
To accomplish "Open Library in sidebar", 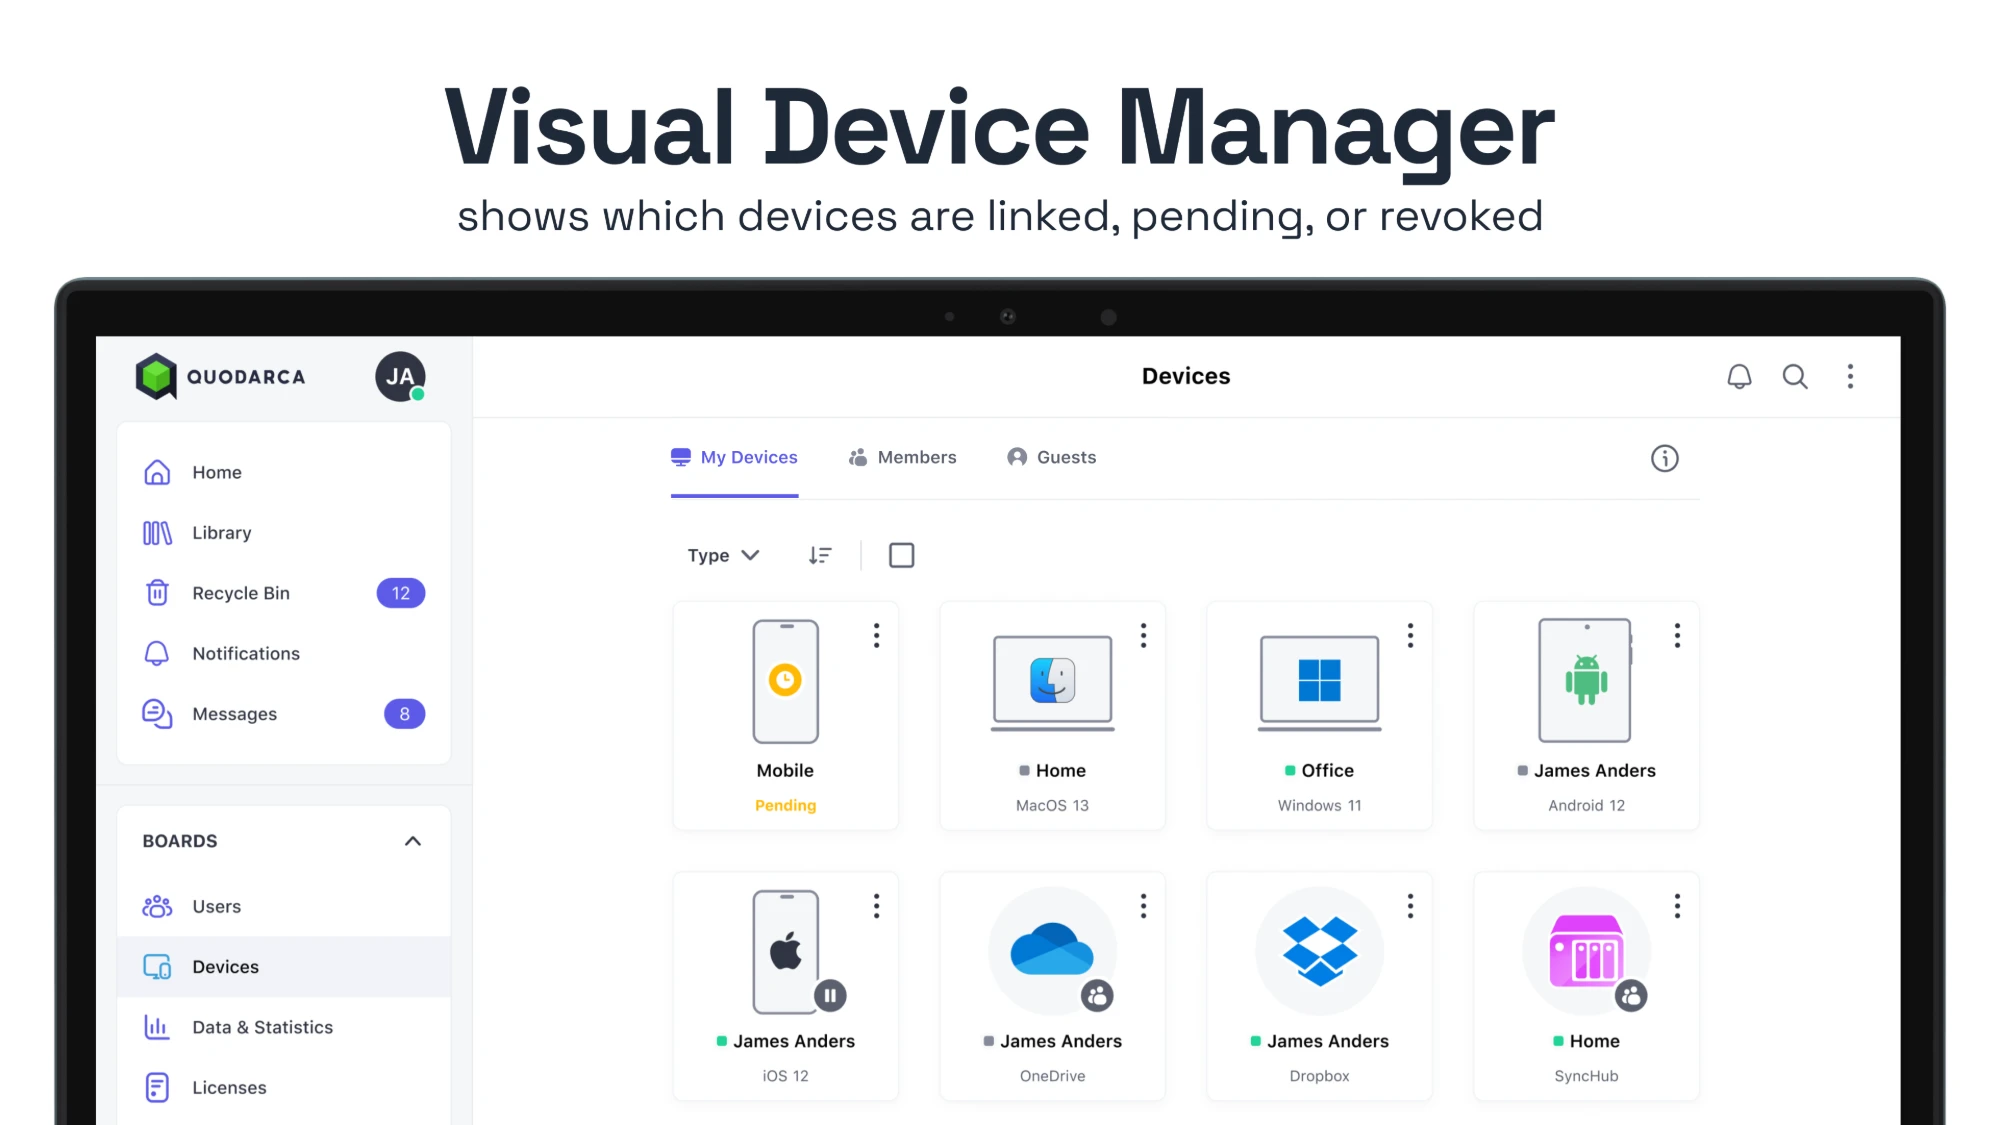I will [x=284, y=533].
